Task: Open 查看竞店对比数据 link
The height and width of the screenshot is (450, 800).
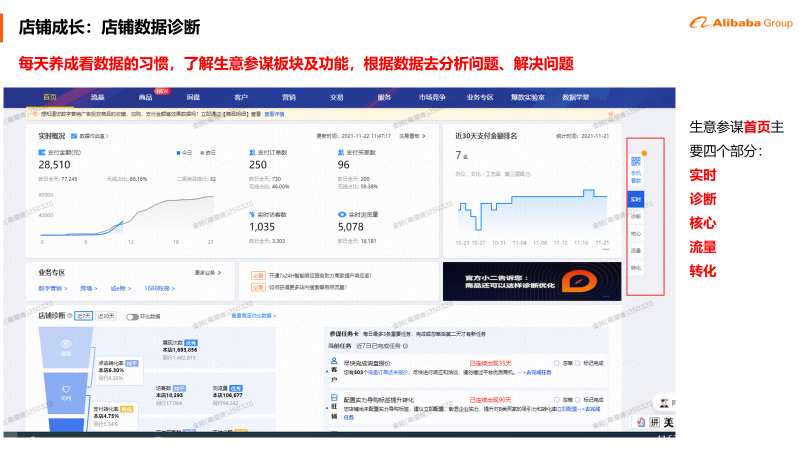Action: click(254, 316)
